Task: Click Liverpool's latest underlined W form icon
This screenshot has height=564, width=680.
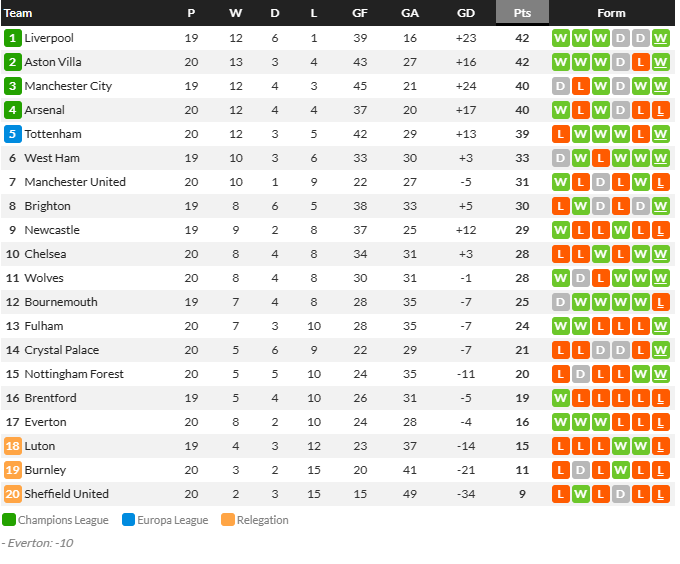Action: (x=660, y=38)
